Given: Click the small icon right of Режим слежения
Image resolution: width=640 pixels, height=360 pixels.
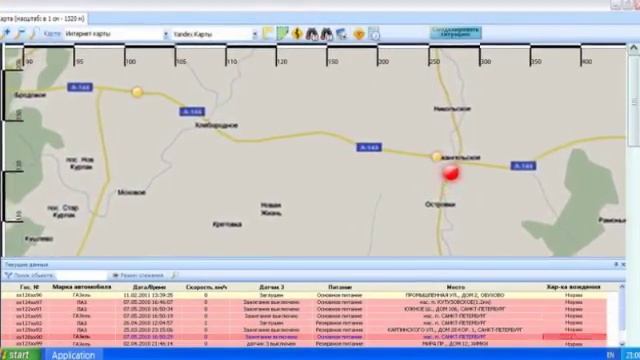Looking at the screenshot, I should [x=174, y=276].
